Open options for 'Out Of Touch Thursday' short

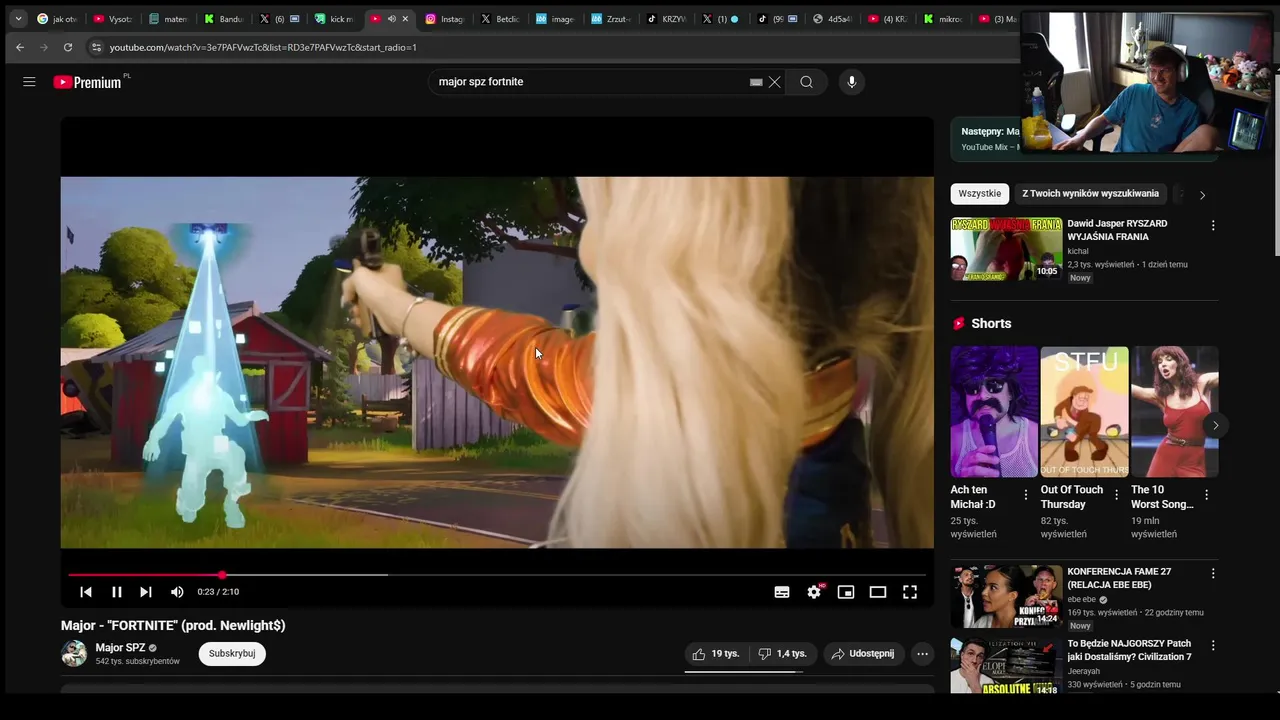point(1116,495)
